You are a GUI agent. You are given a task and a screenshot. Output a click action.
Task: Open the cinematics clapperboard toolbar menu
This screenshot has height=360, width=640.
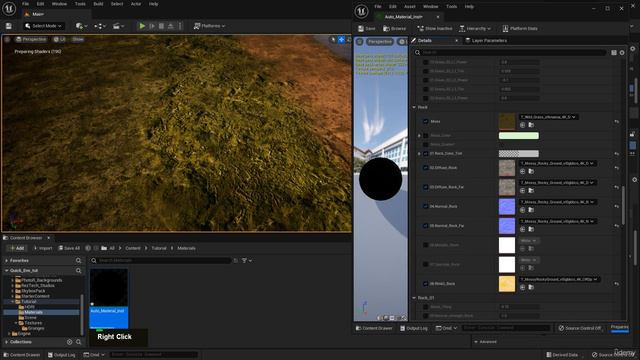[x=118, y=26]
